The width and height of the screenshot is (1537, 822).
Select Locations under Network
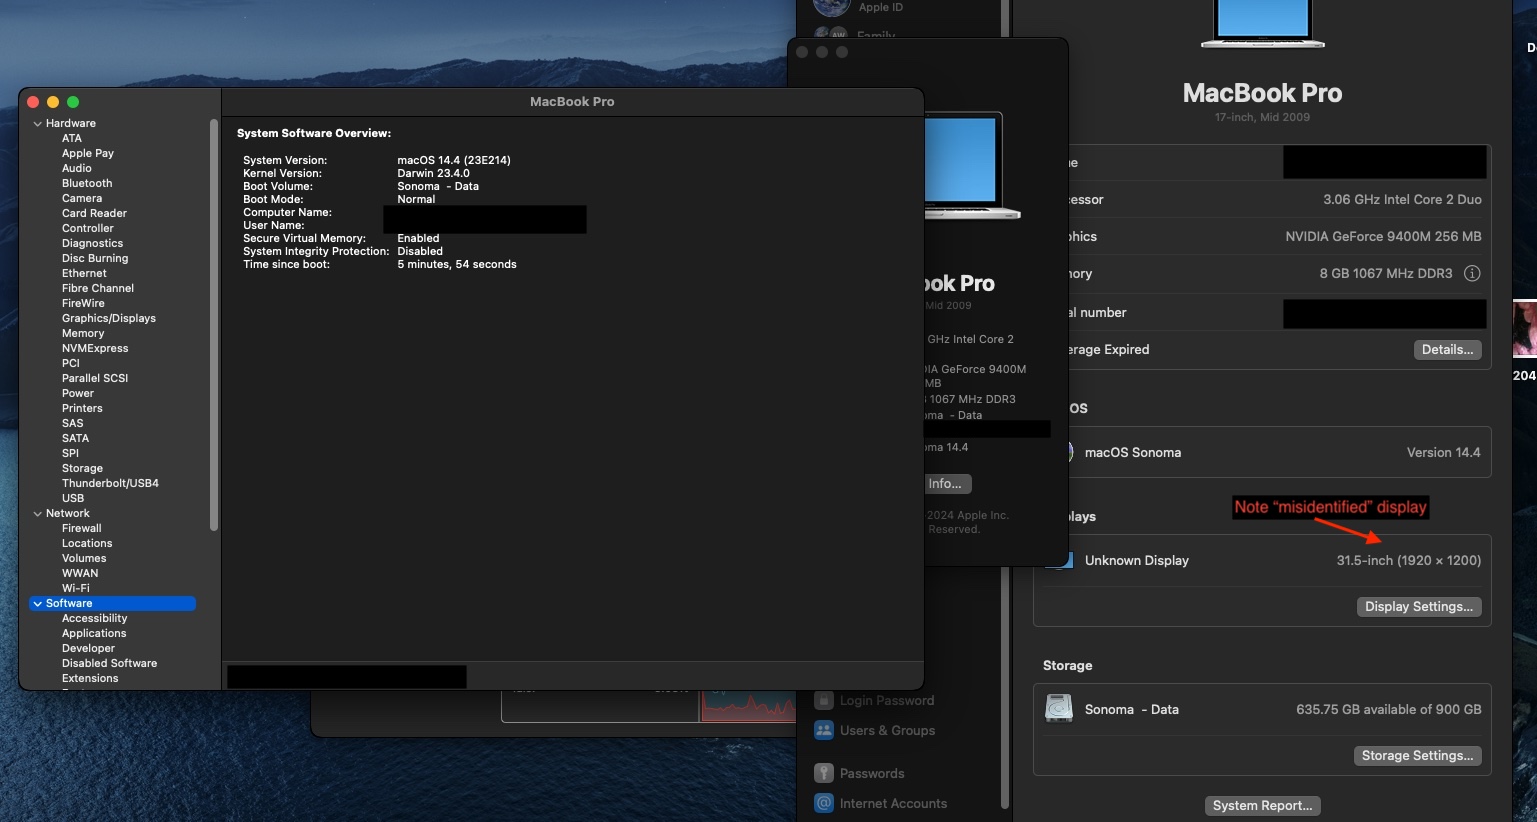(x=87, y=544)
